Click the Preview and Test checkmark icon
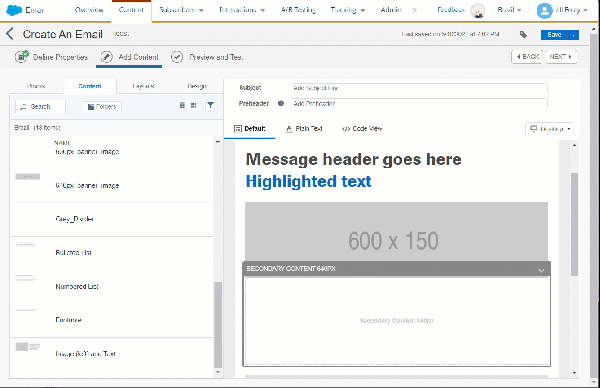600x388 pixels. 177,57
